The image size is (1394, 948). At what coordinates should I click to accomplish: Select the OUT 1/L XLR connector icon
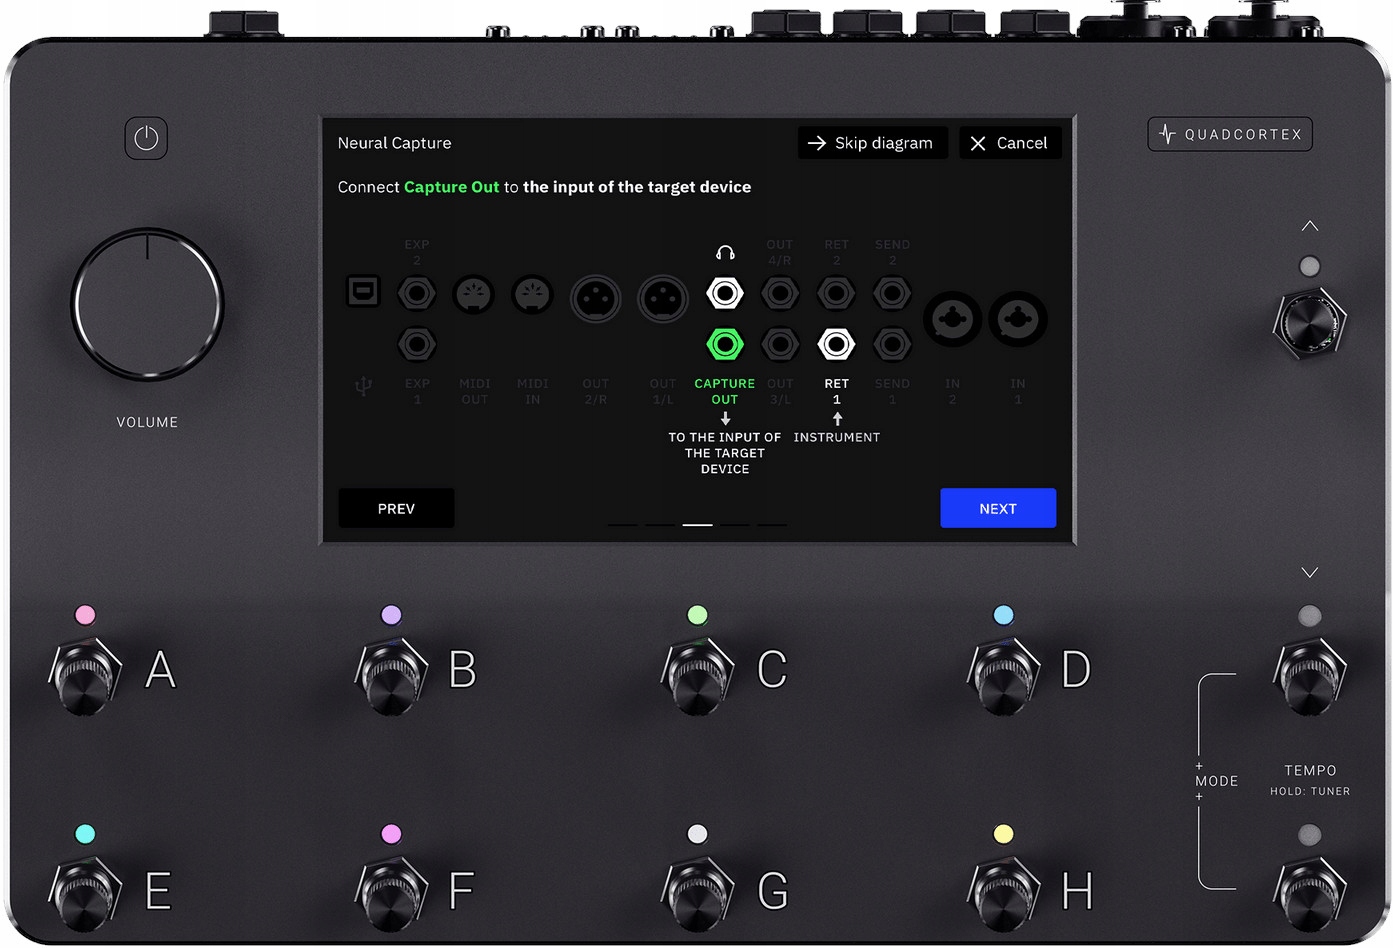click(x=663, y=299)
